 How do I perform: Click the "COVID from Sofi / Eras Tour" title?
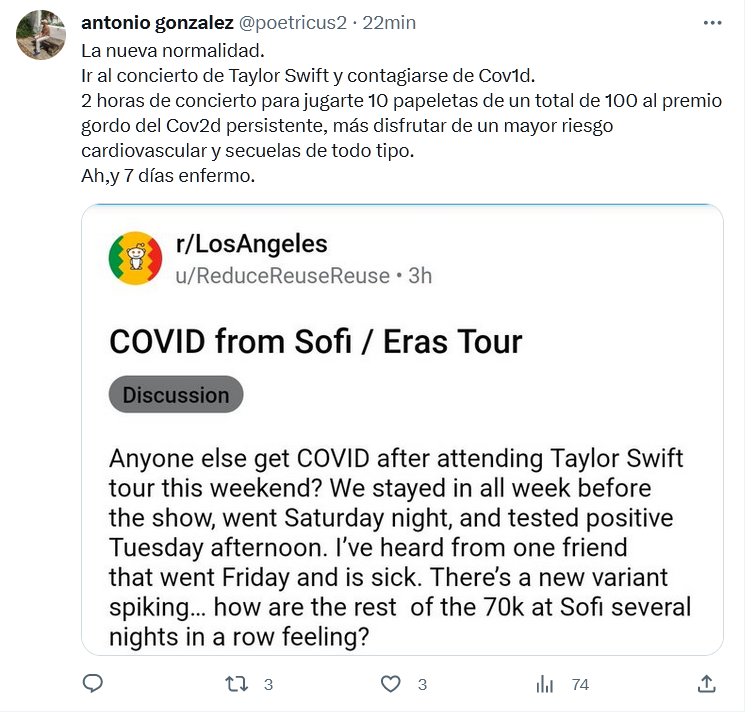315,341
